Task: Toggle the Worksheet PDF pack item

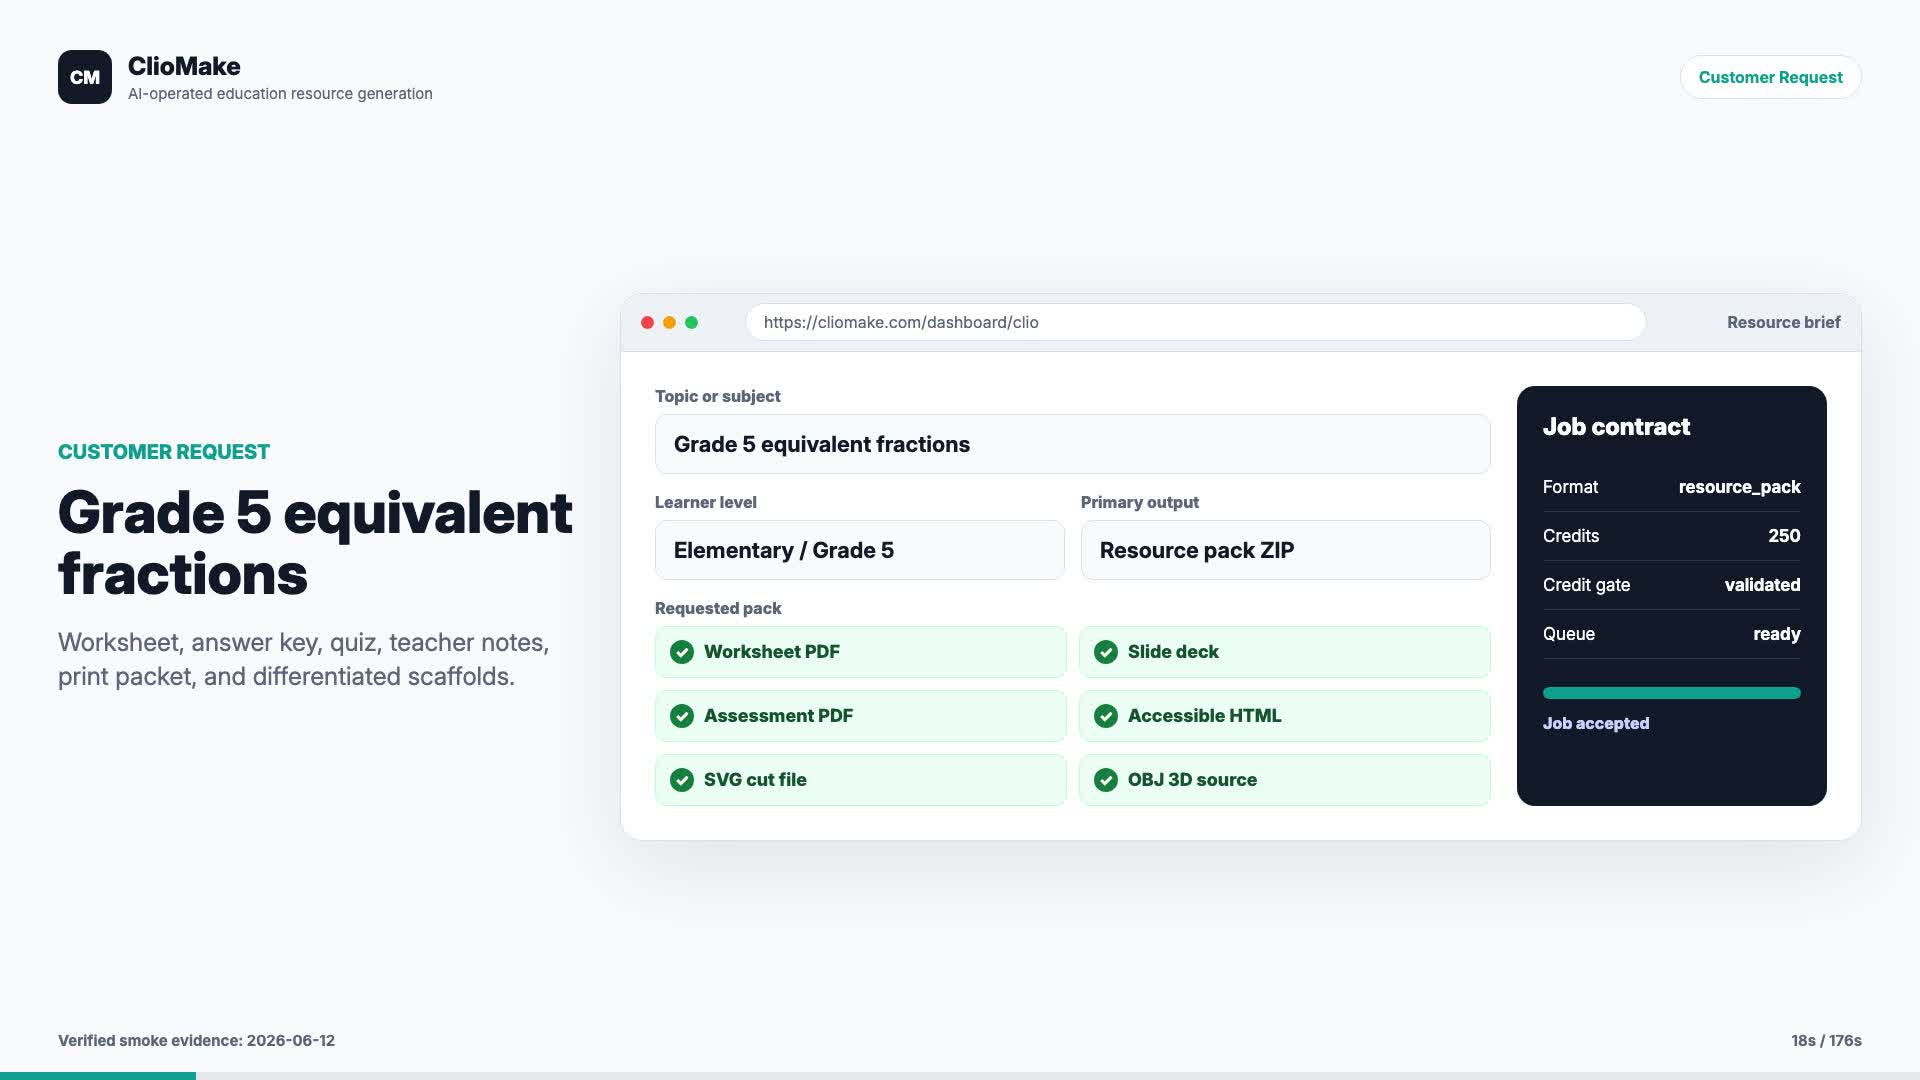Action: 860,652
